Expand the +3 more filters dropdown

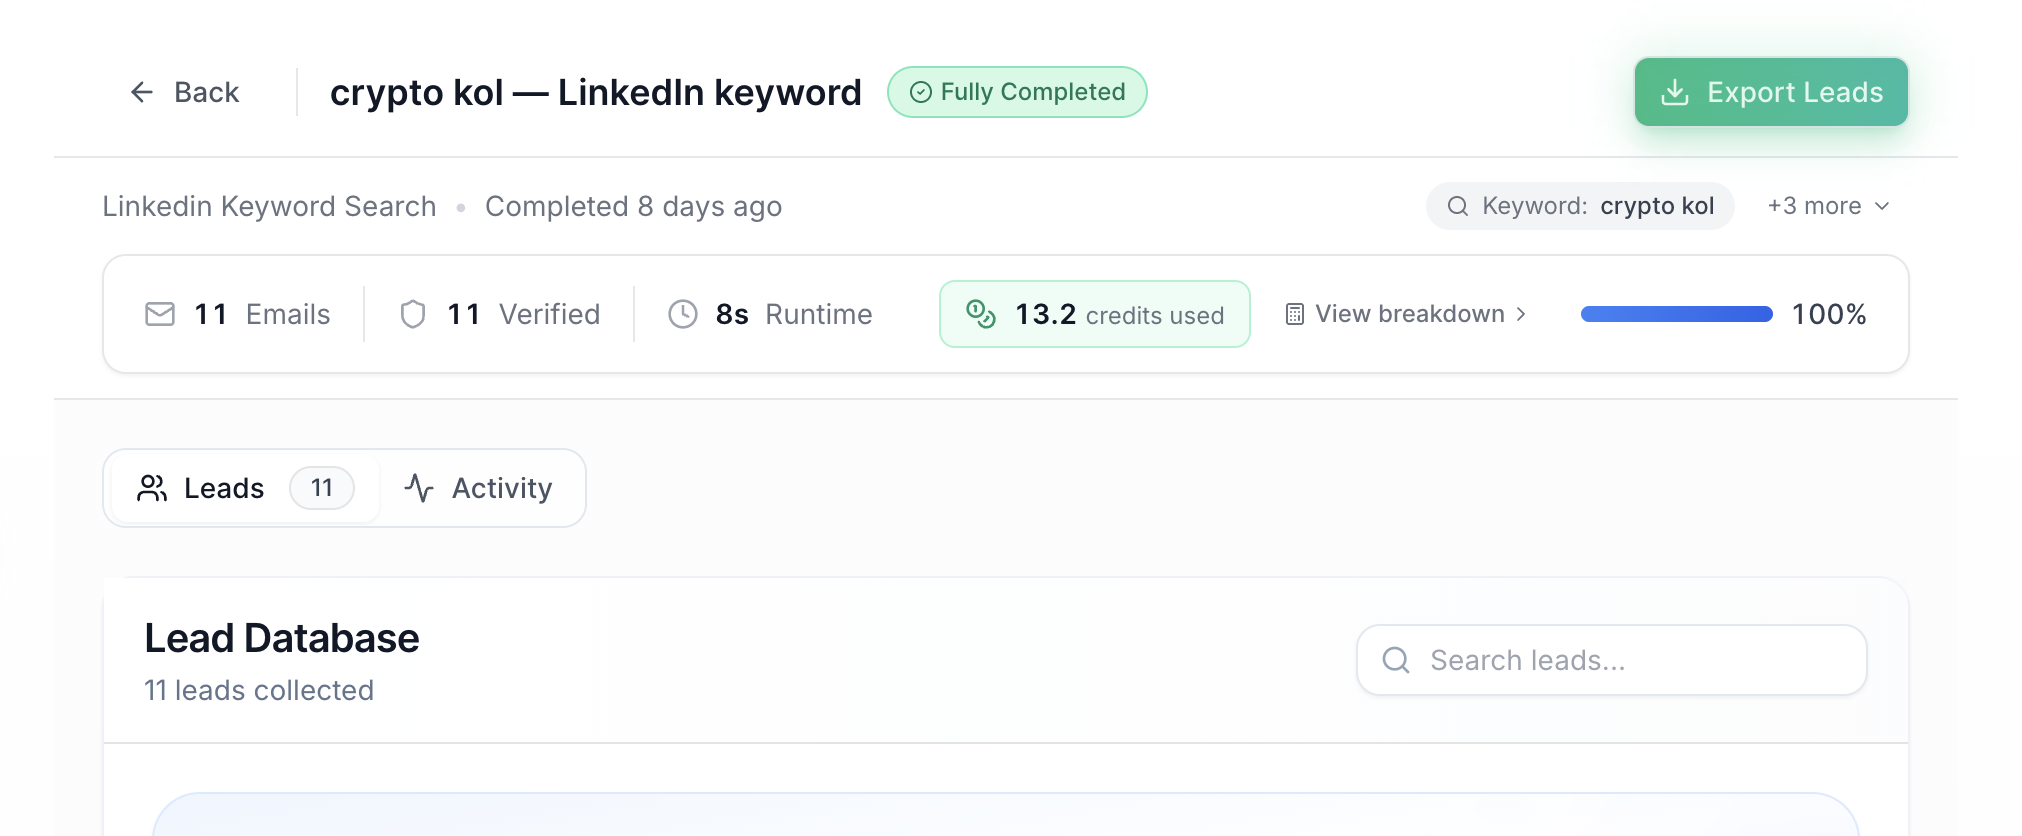tap(1826, 206)
